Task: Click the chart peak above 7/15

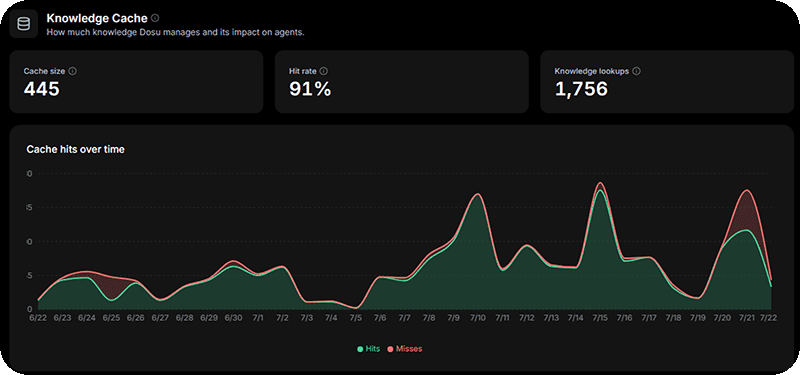Action: pyautogui.click(x=601, y=184)
